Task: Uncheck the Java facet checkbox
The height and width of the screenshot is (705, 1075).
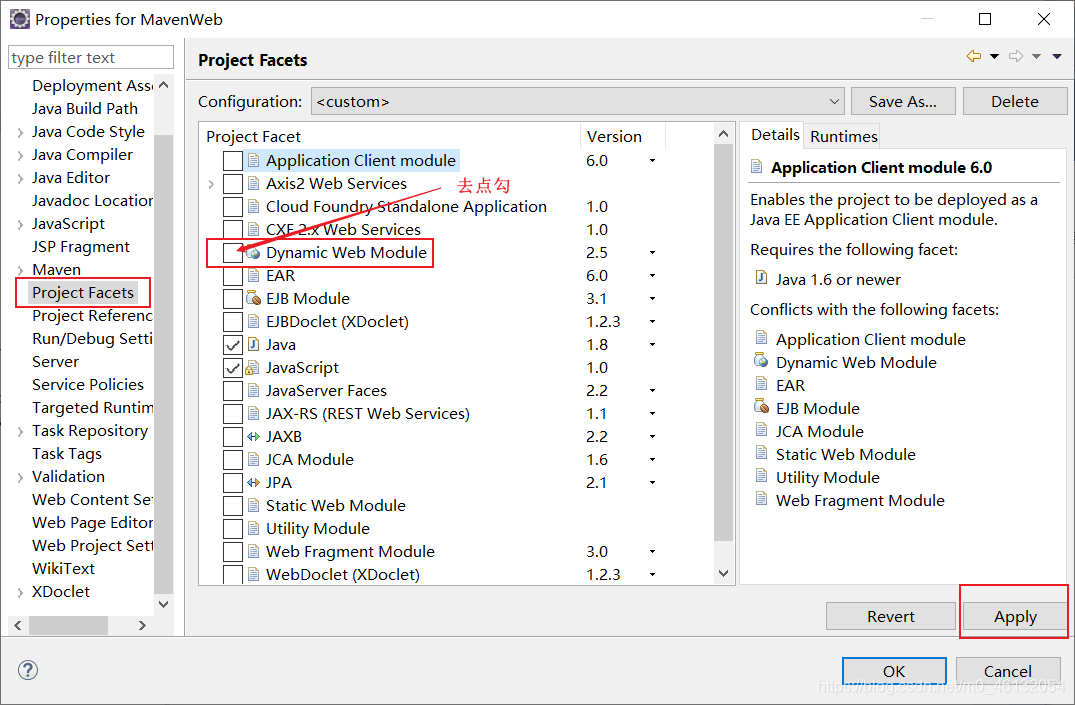Action: [x=232, y=345]
